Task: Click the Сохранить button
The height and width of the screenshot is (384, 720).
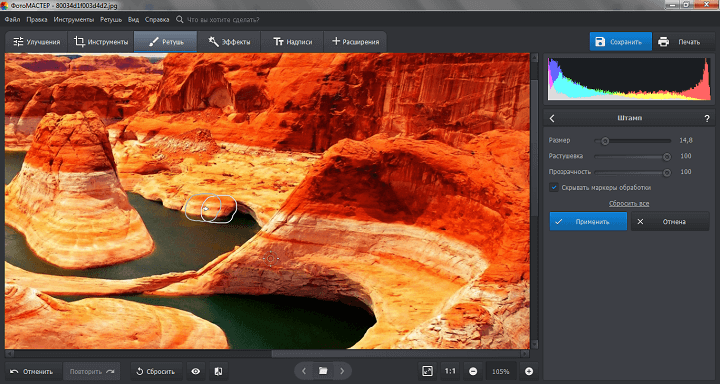Action: tap(620, 42)
